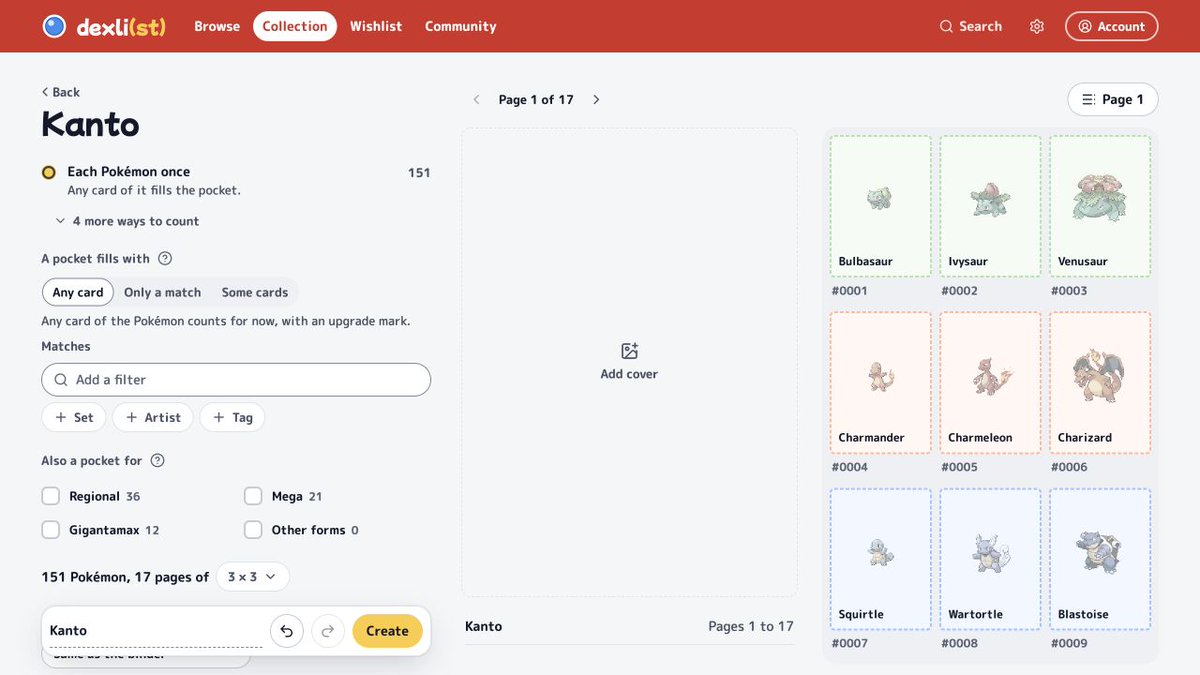Select 'Each Pokémon once' radio option
This screenshot has width=1200, height=675.
pyautogui.click(x=48, y=172)
